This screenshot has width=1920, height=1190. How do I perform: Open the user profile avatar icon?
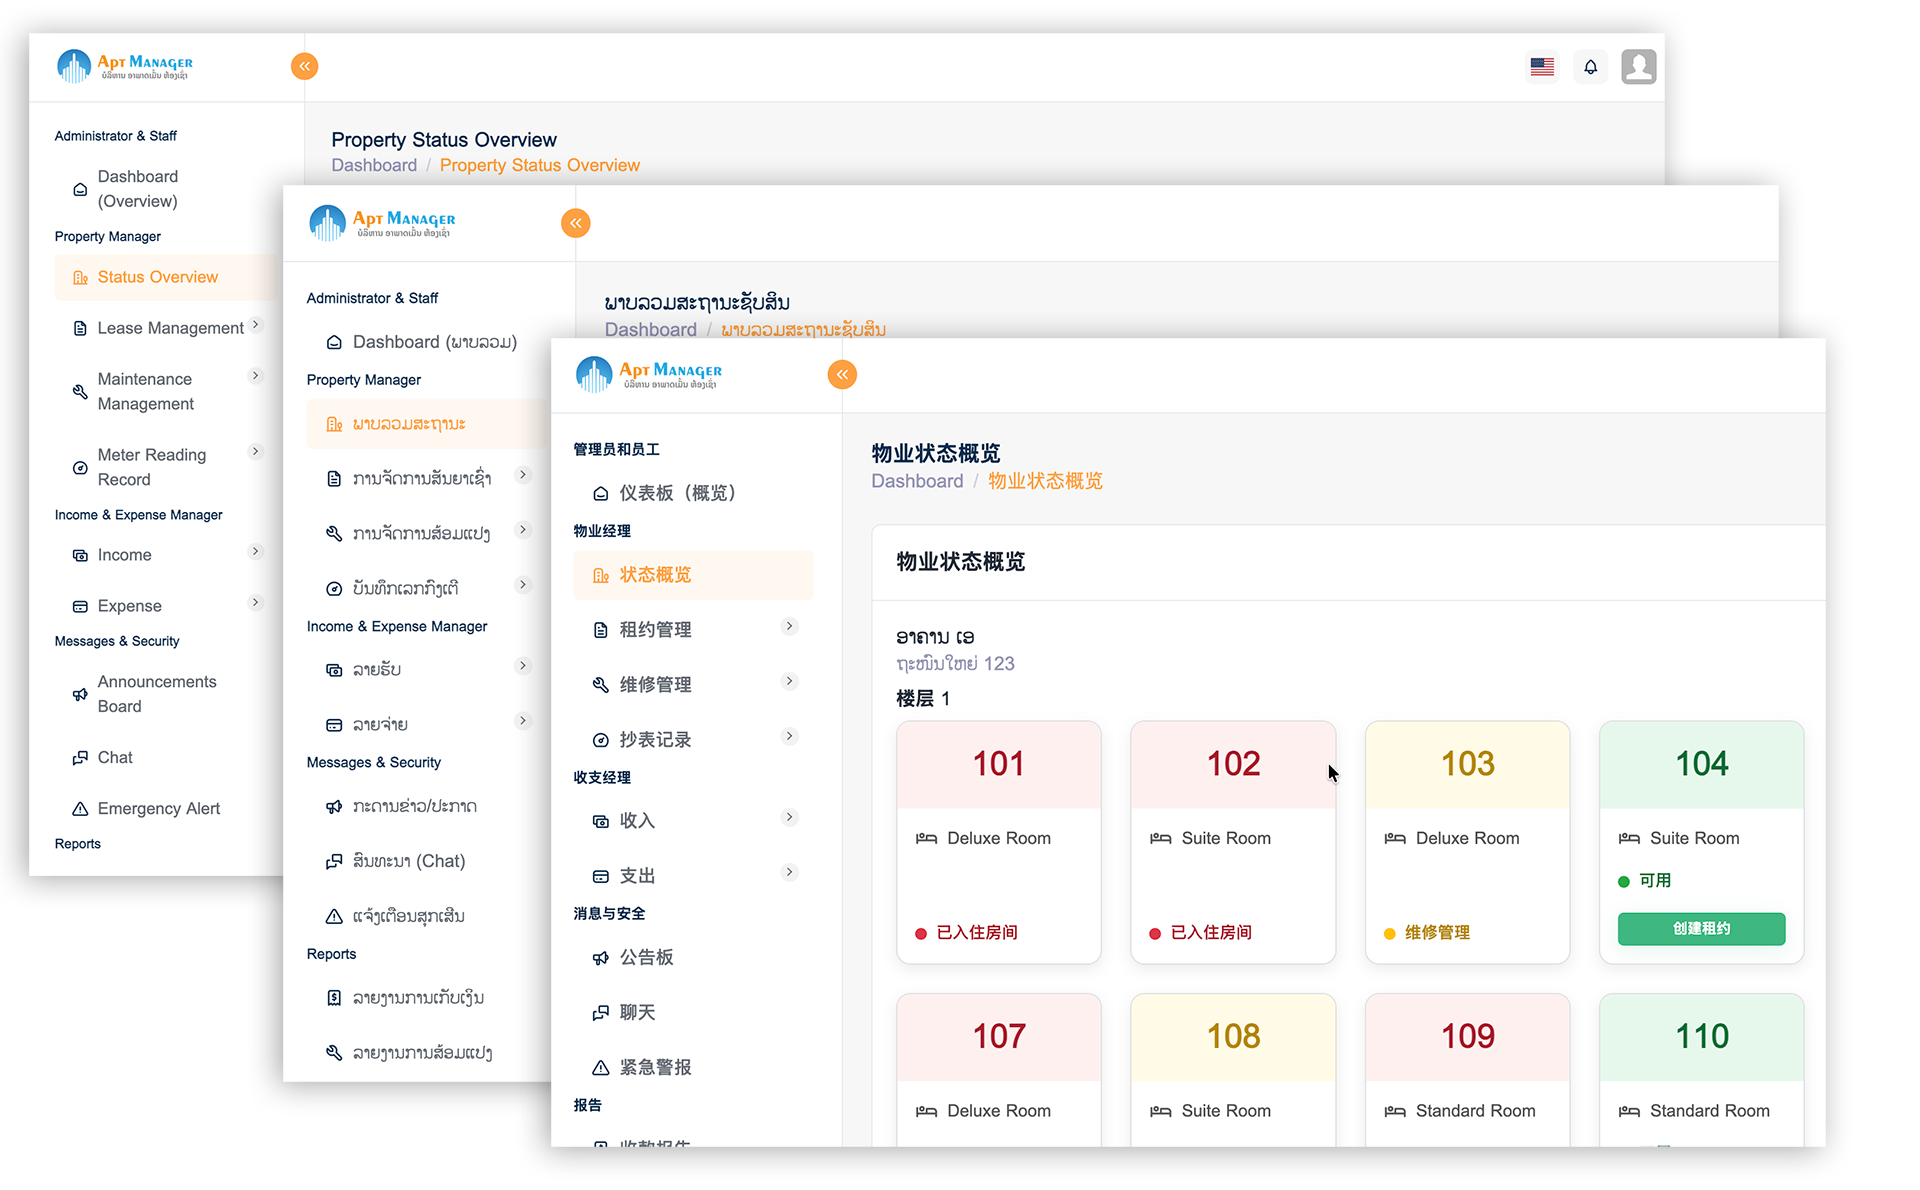tap(1638, 66)
